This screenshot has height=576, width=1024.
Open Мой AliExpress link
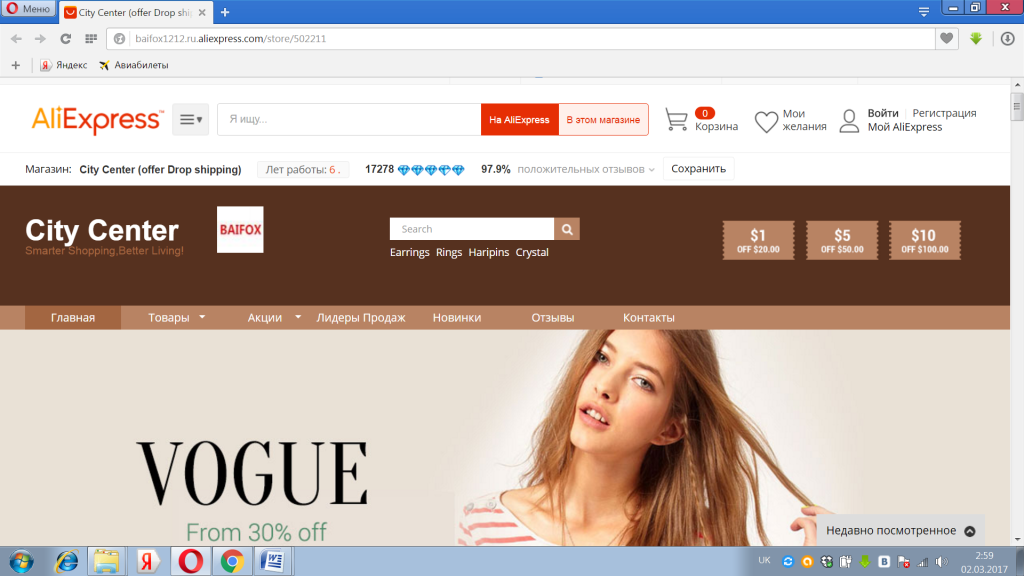(x=904, y=127)
